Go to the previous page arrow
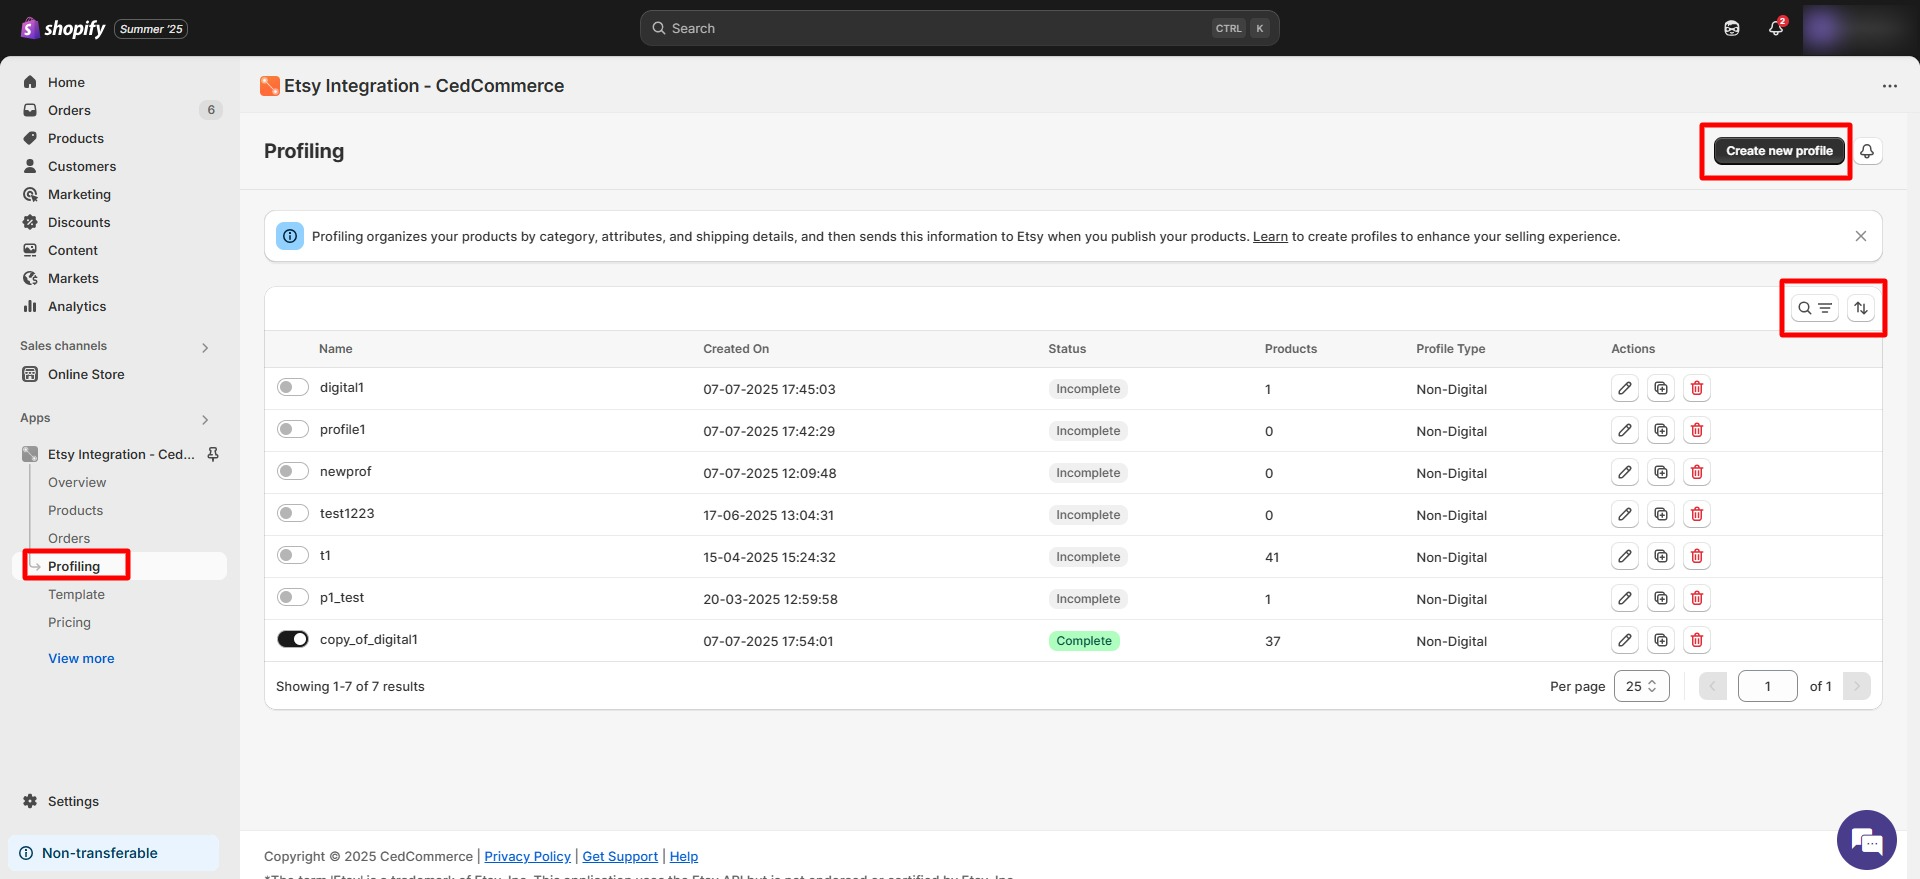This screenshot has width=1920, height=879. [1713, 686]
